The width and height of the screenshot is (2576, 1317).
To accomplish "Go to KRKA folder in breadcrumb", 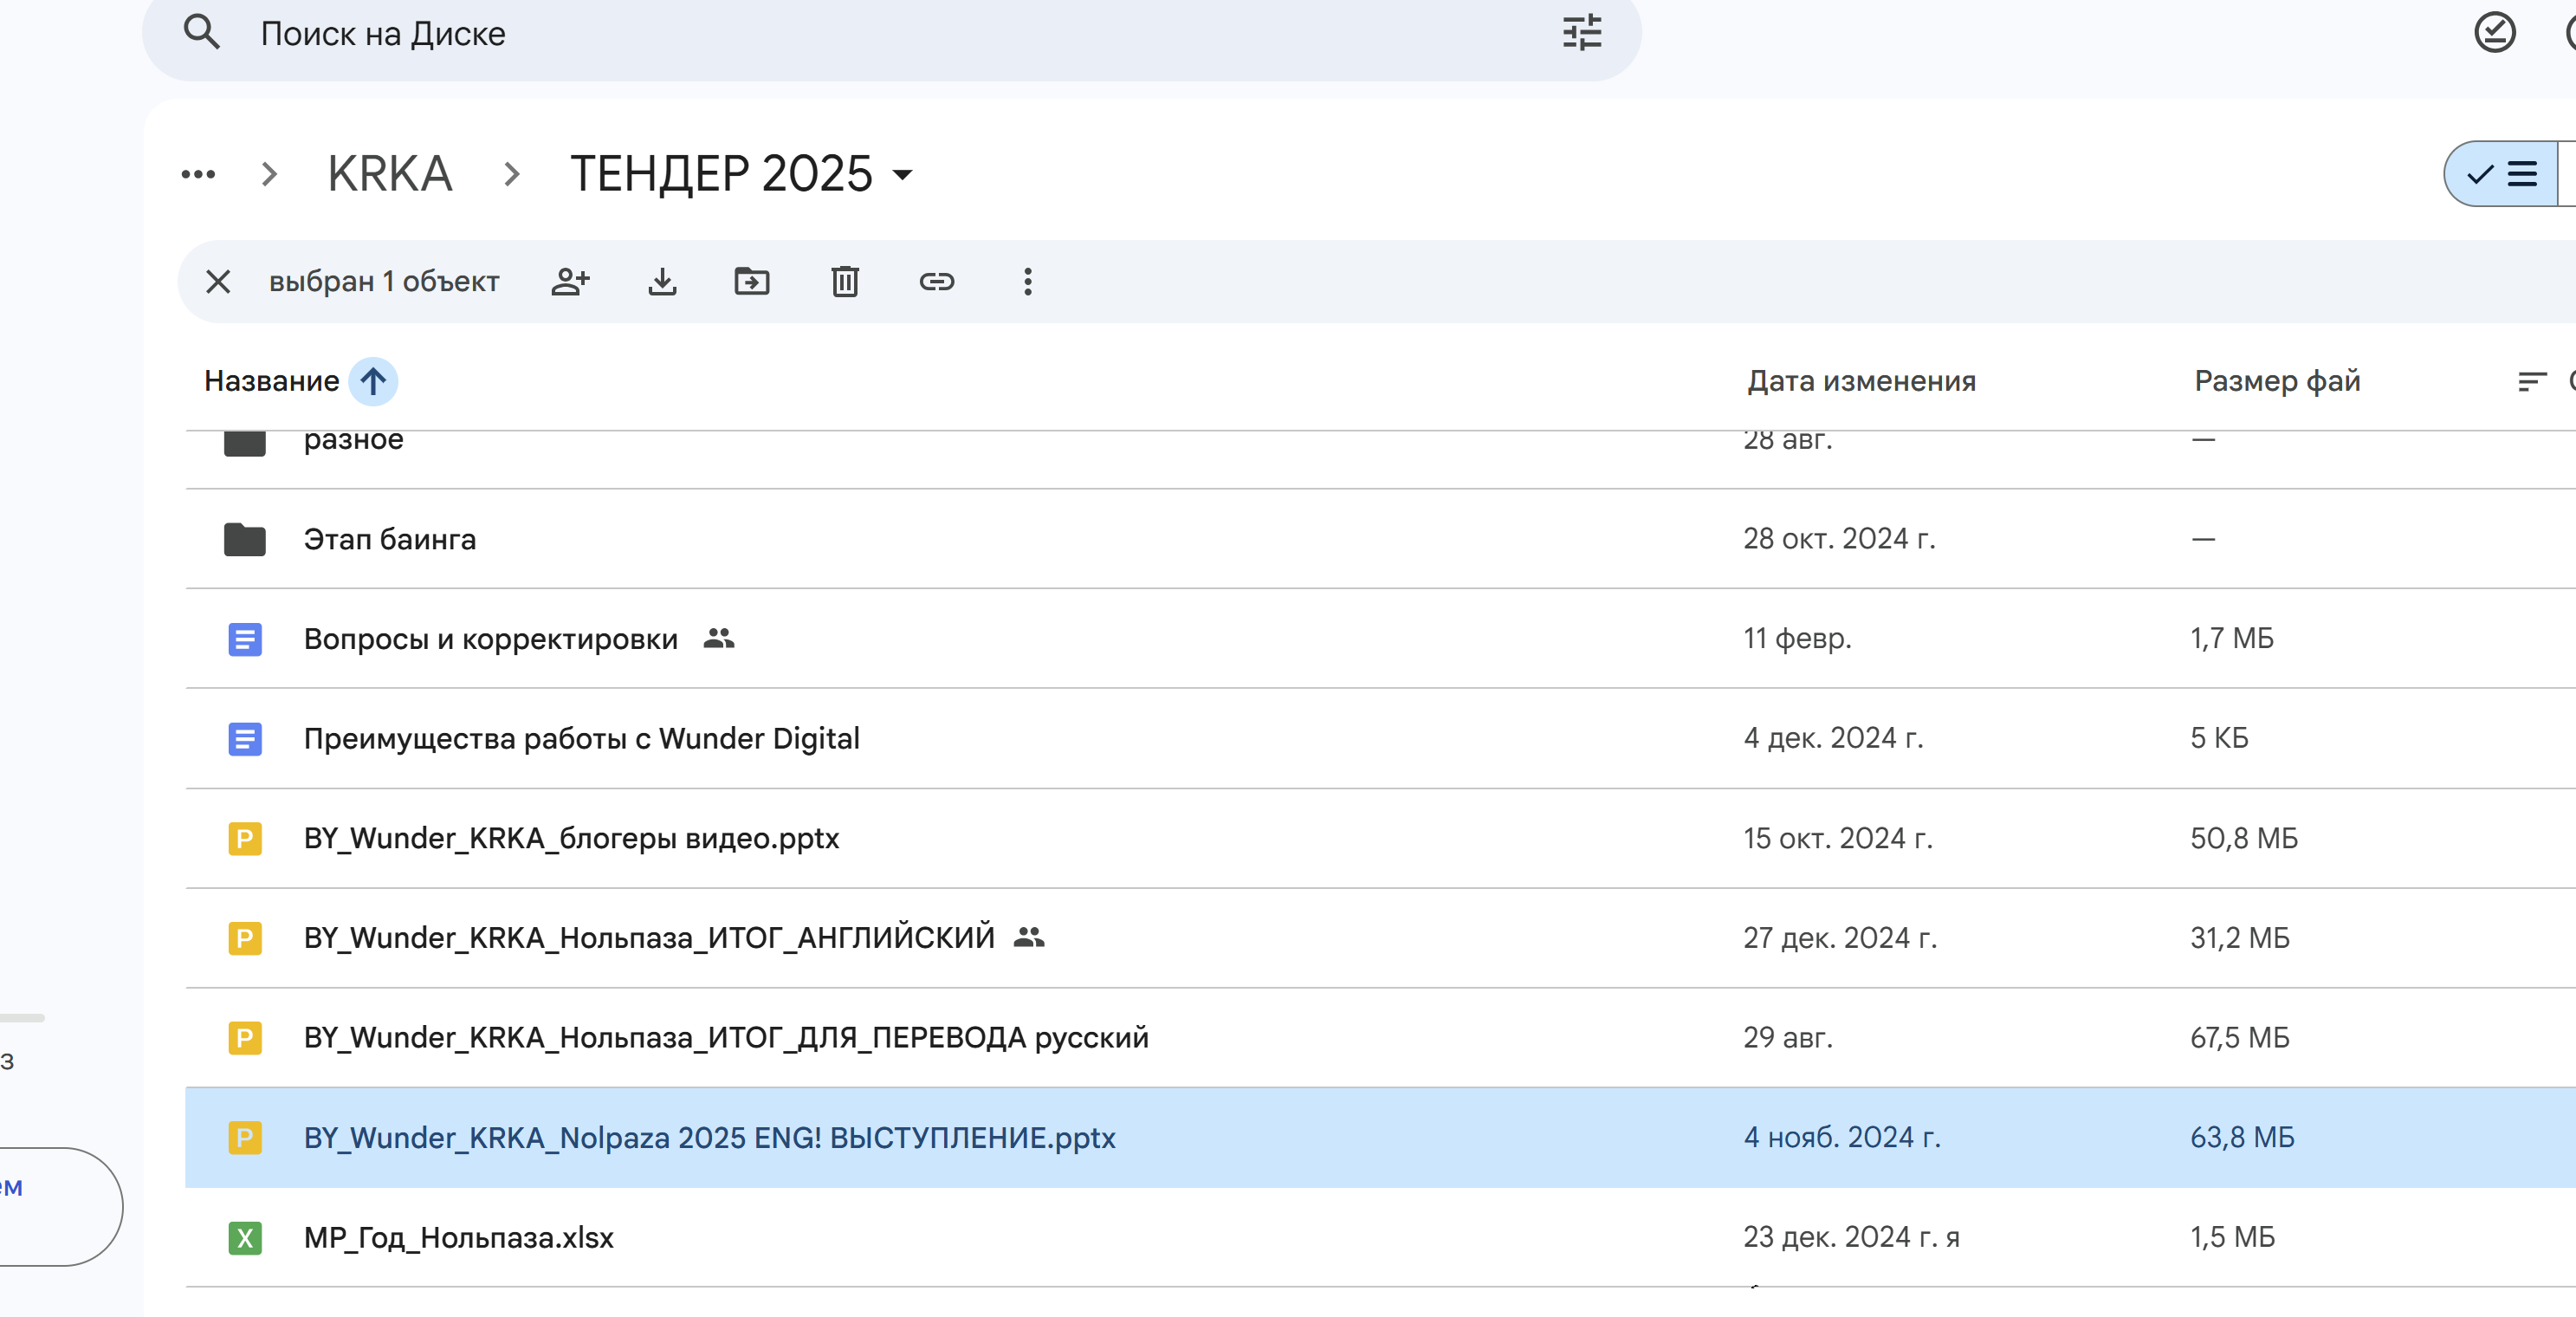I will 390,175.
